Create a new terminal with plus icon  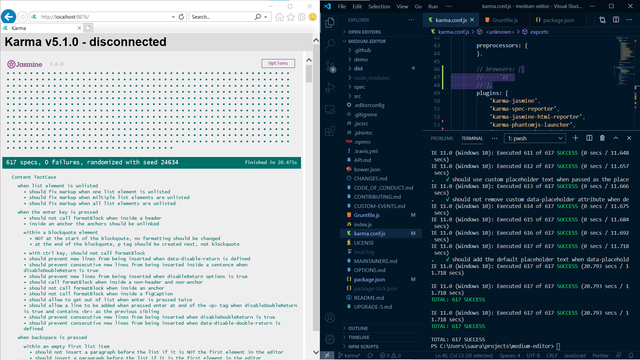[x=576, y=138]
